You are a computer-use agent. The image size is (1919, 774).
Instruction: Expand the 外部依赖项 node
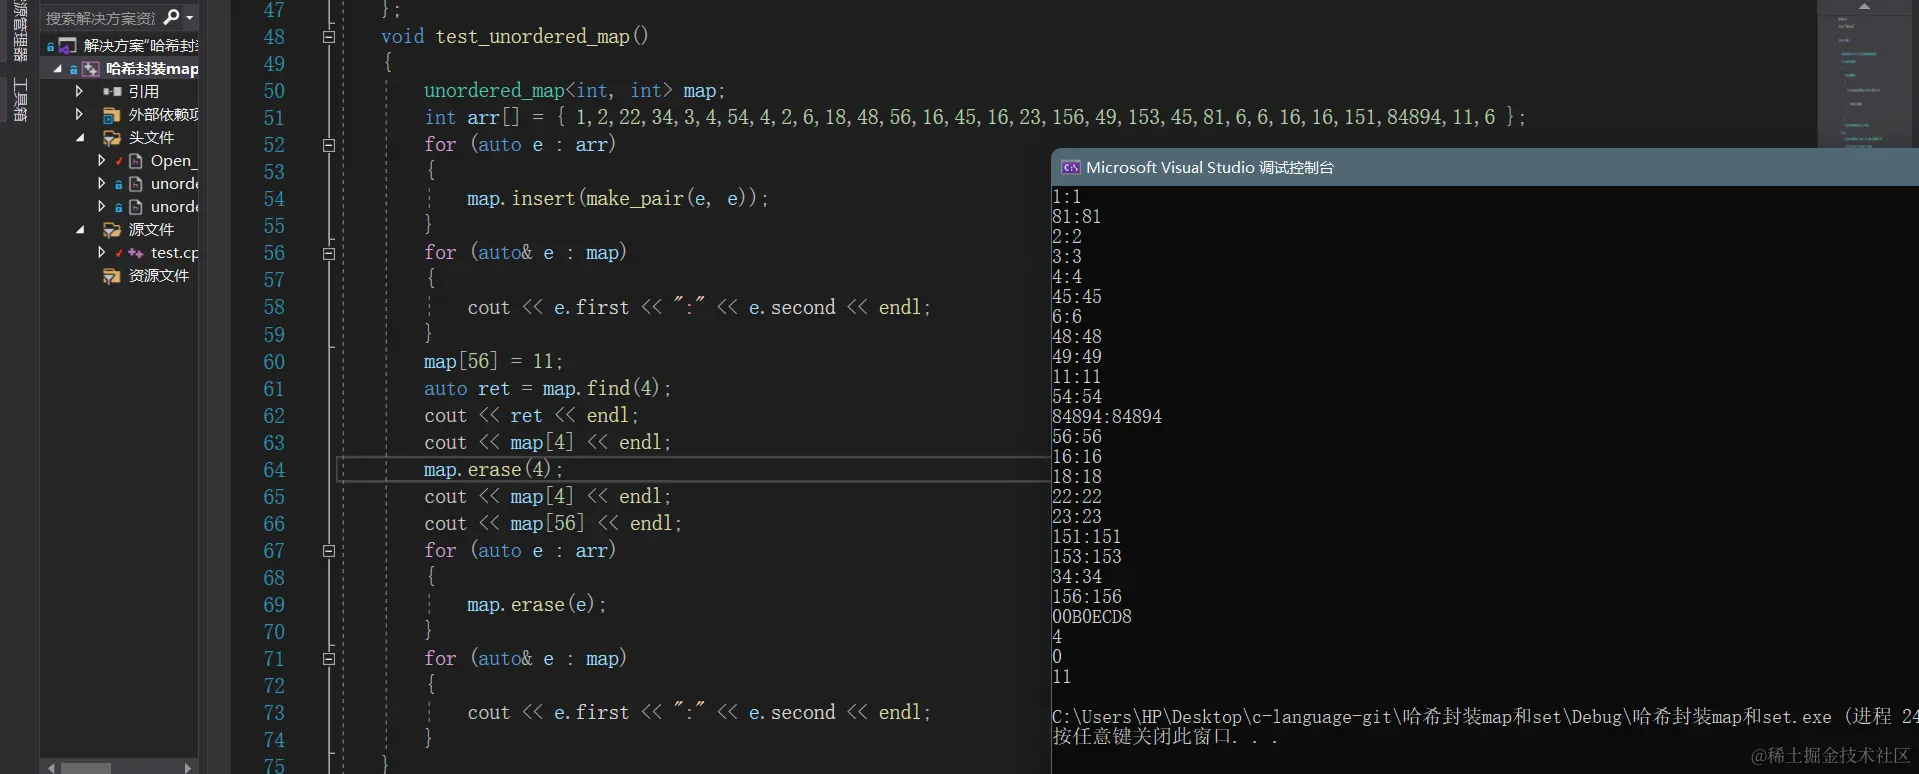pos(79,114)
